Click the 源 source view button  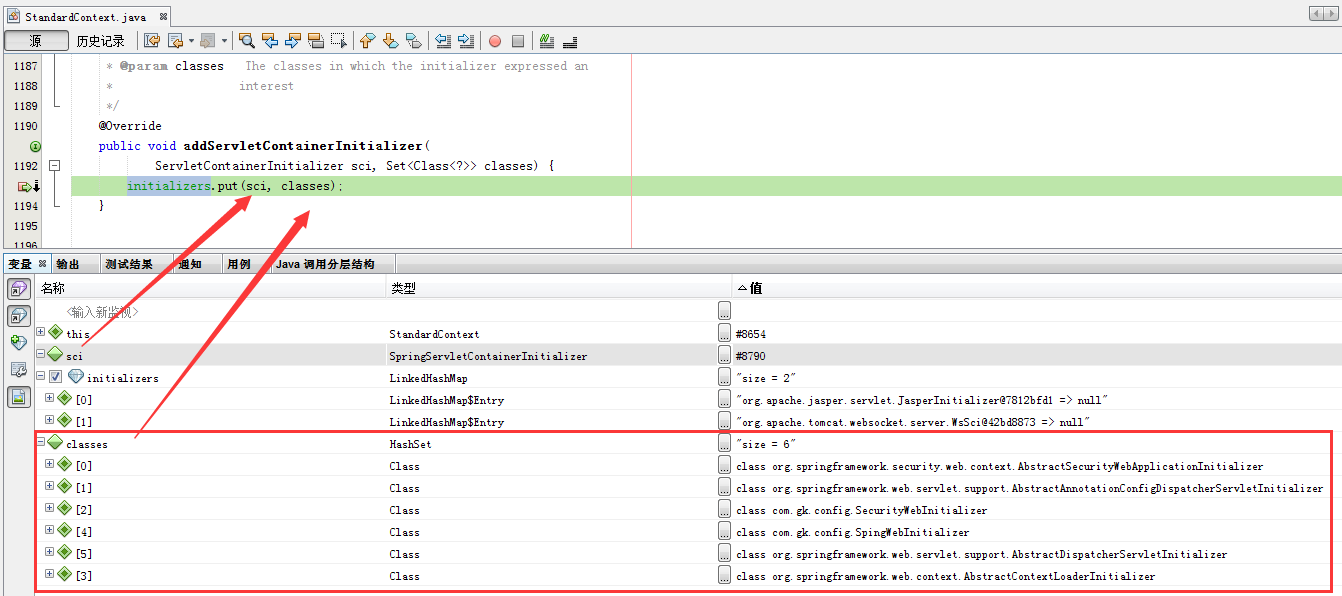pos(36,41)
